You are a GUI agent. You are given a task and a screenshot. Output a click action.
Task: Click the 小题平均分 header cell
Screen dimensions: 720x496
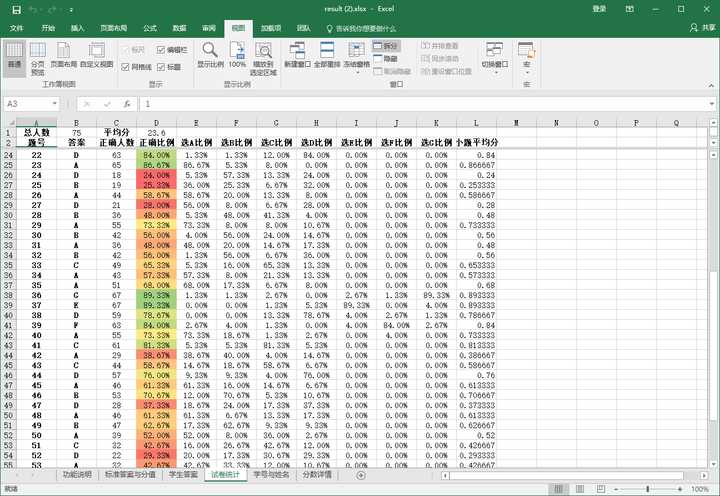tap(477, 143)
